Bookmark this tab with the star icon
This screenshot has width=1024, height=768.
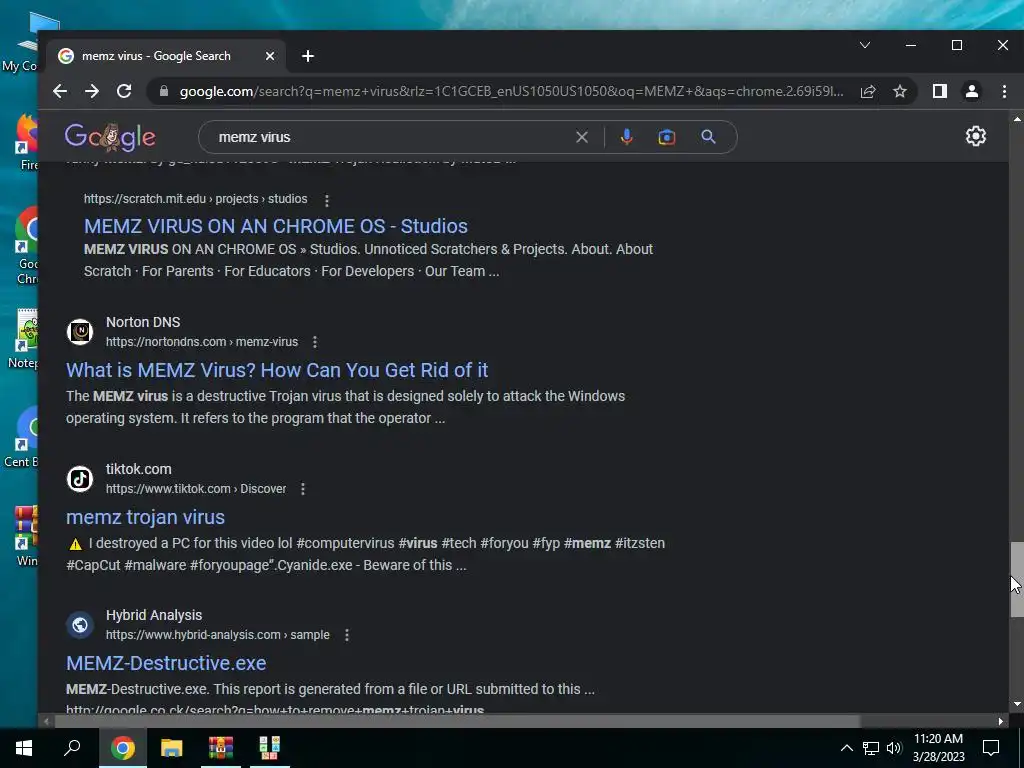coord(900,91)
